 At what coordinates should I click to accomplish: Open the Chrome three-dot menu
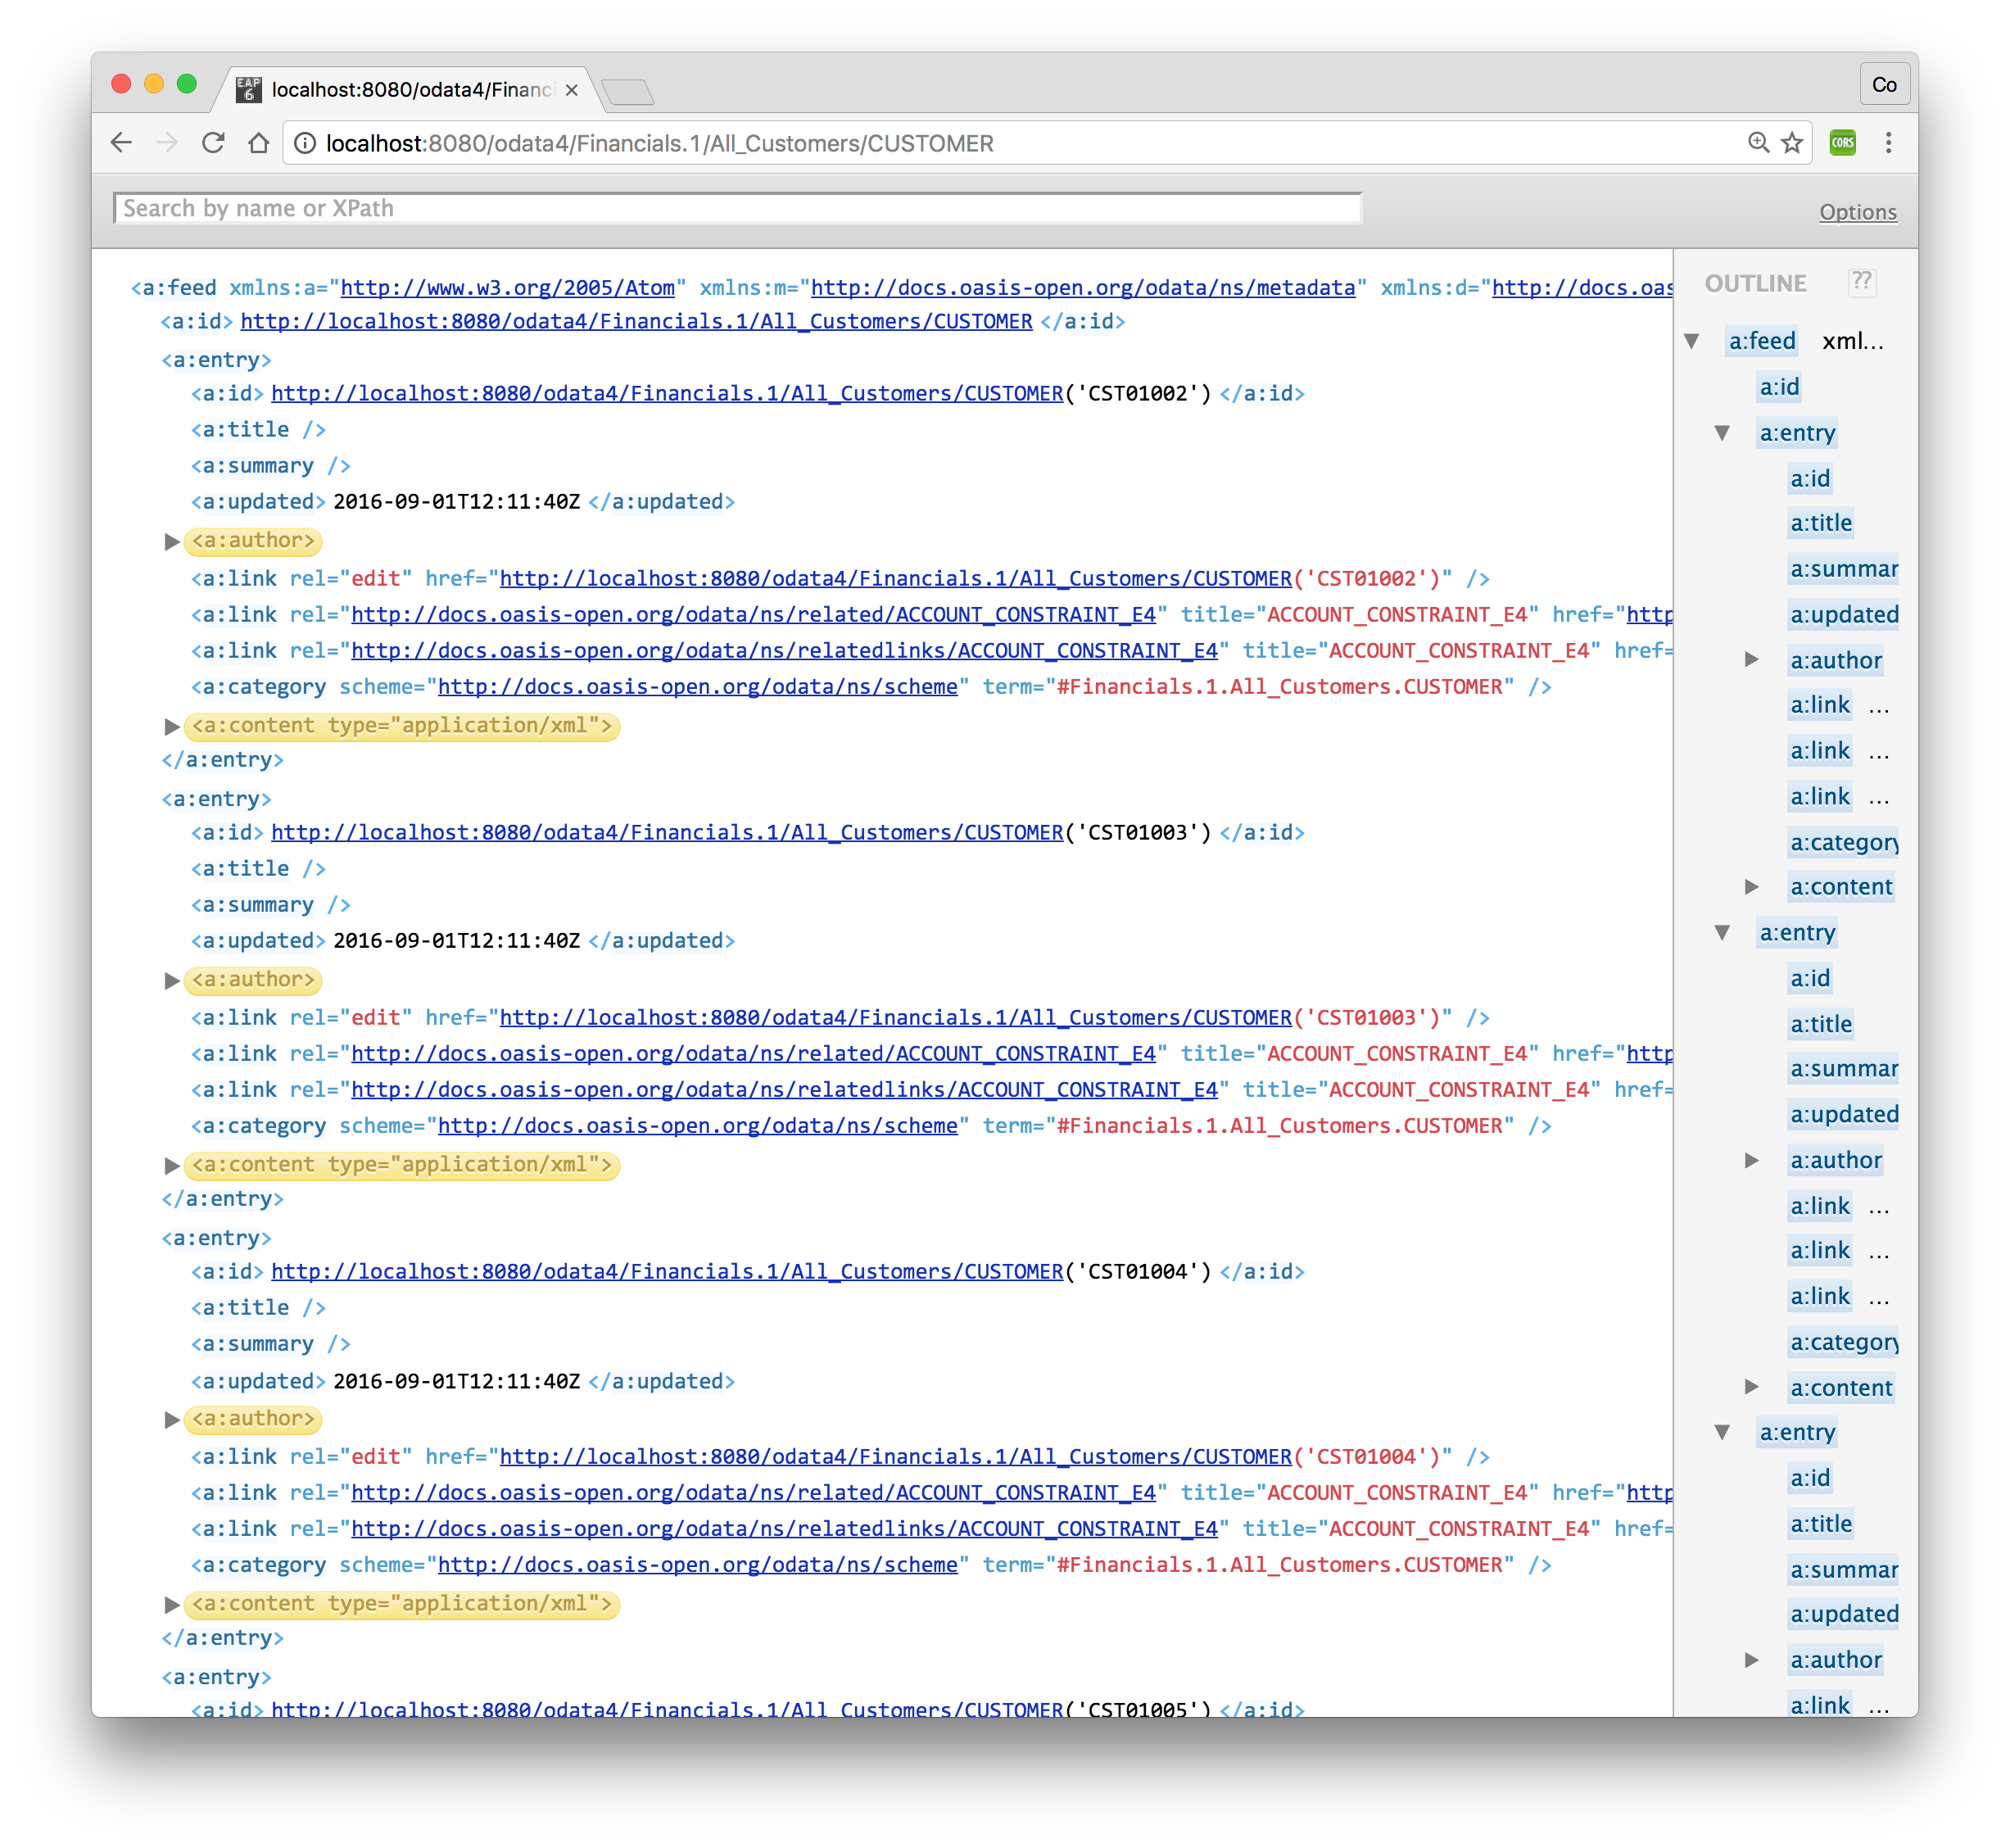point(1888,143)
